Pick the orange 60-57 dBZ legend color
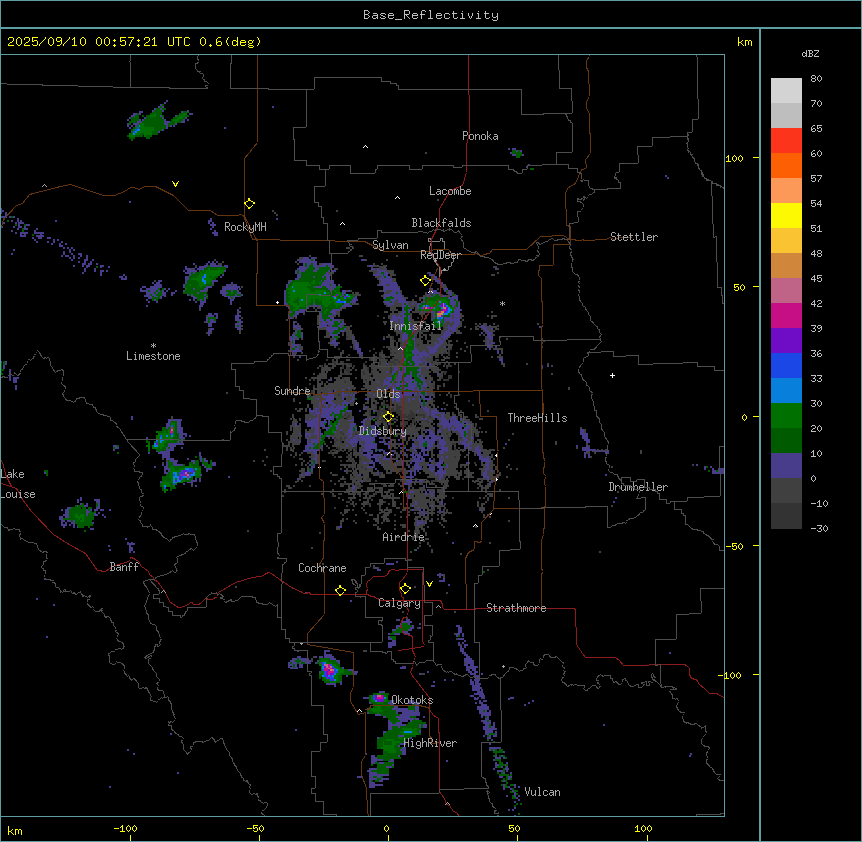The width and height of the screenshot is (862, 842). click(786, 165)
